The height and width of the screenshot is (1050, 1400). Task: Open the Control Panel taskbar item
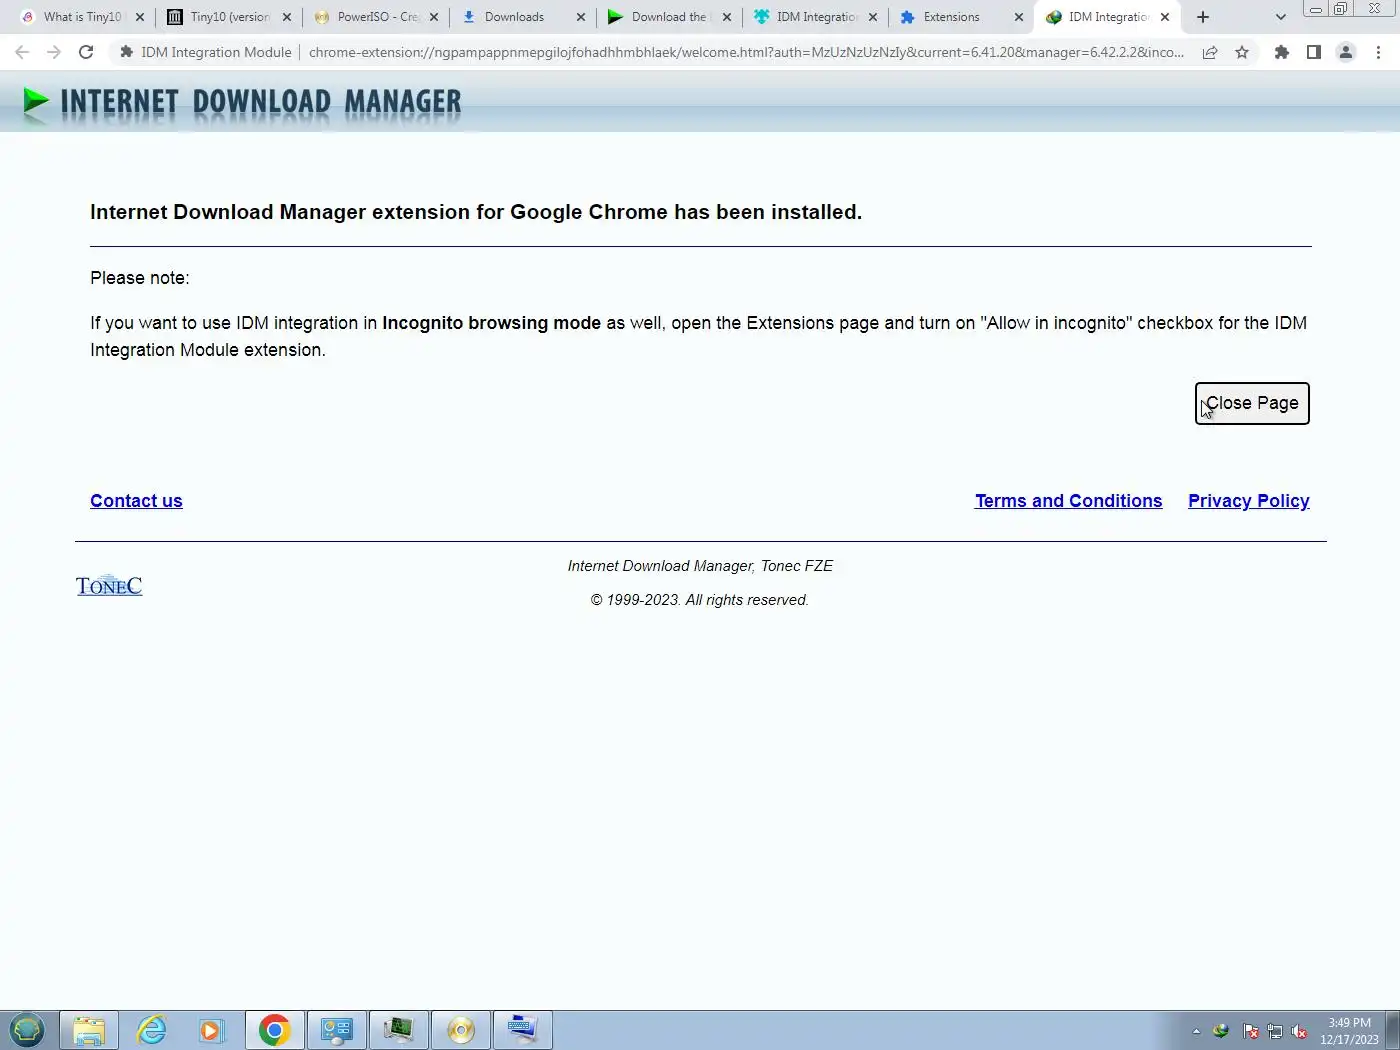pyautogui.click(x=337, y=1030)
